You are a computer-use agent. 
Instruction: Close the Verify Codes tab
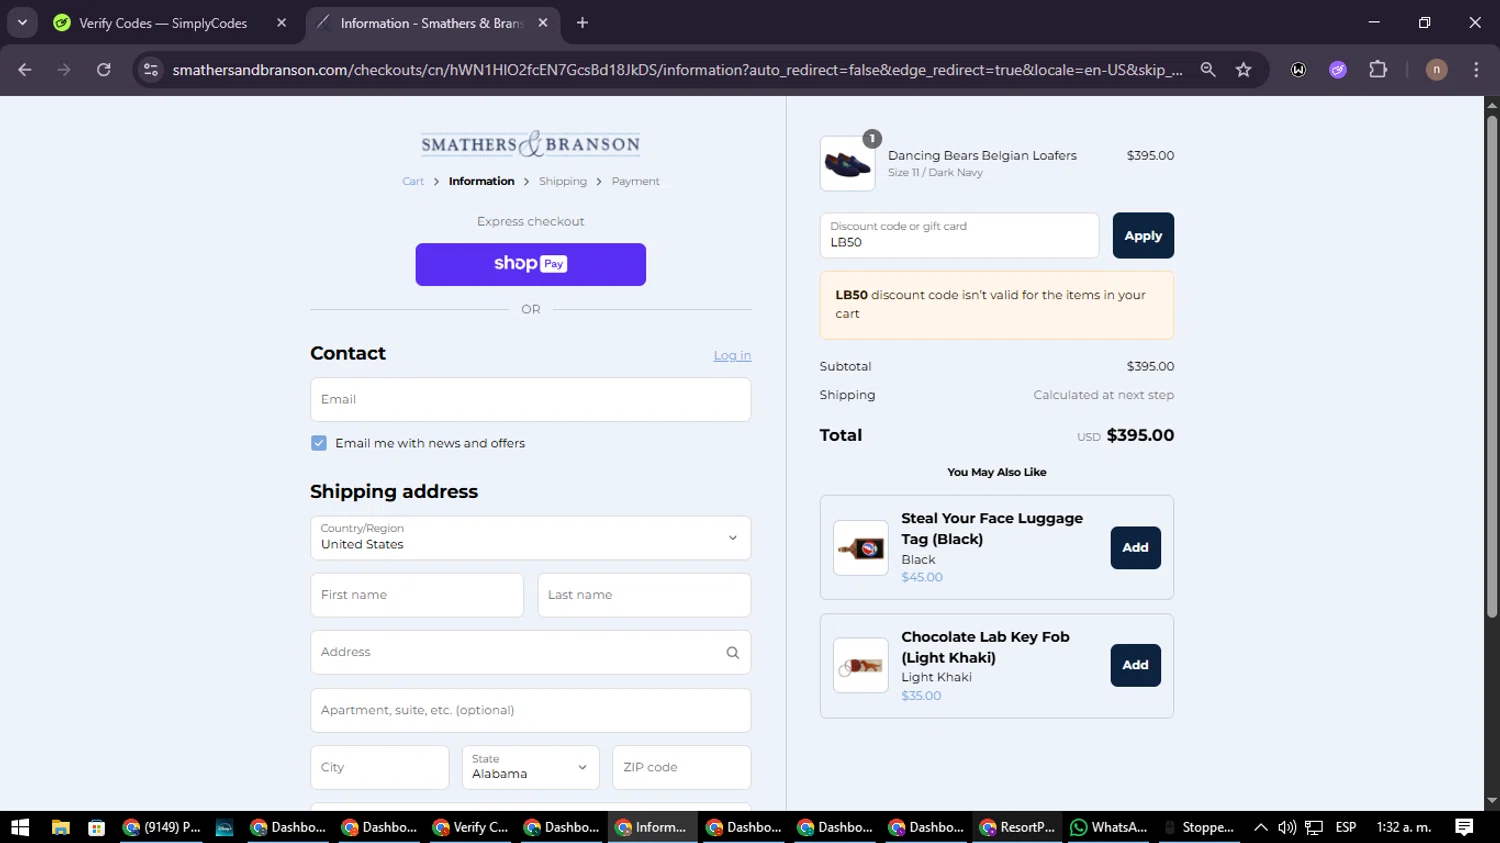pyautogui.click(x=281, y=23)
